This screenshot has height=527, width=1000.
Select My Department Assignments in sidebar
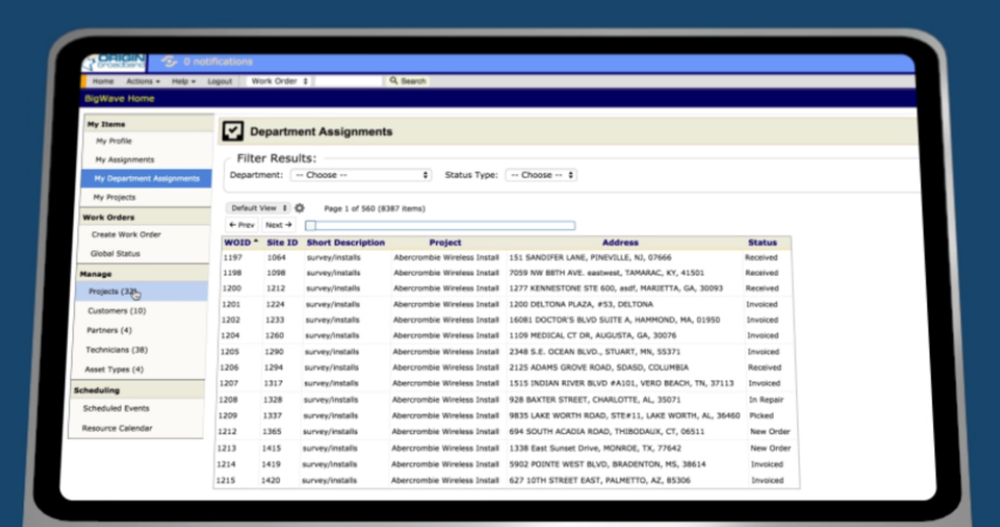(x=147, y=179)
